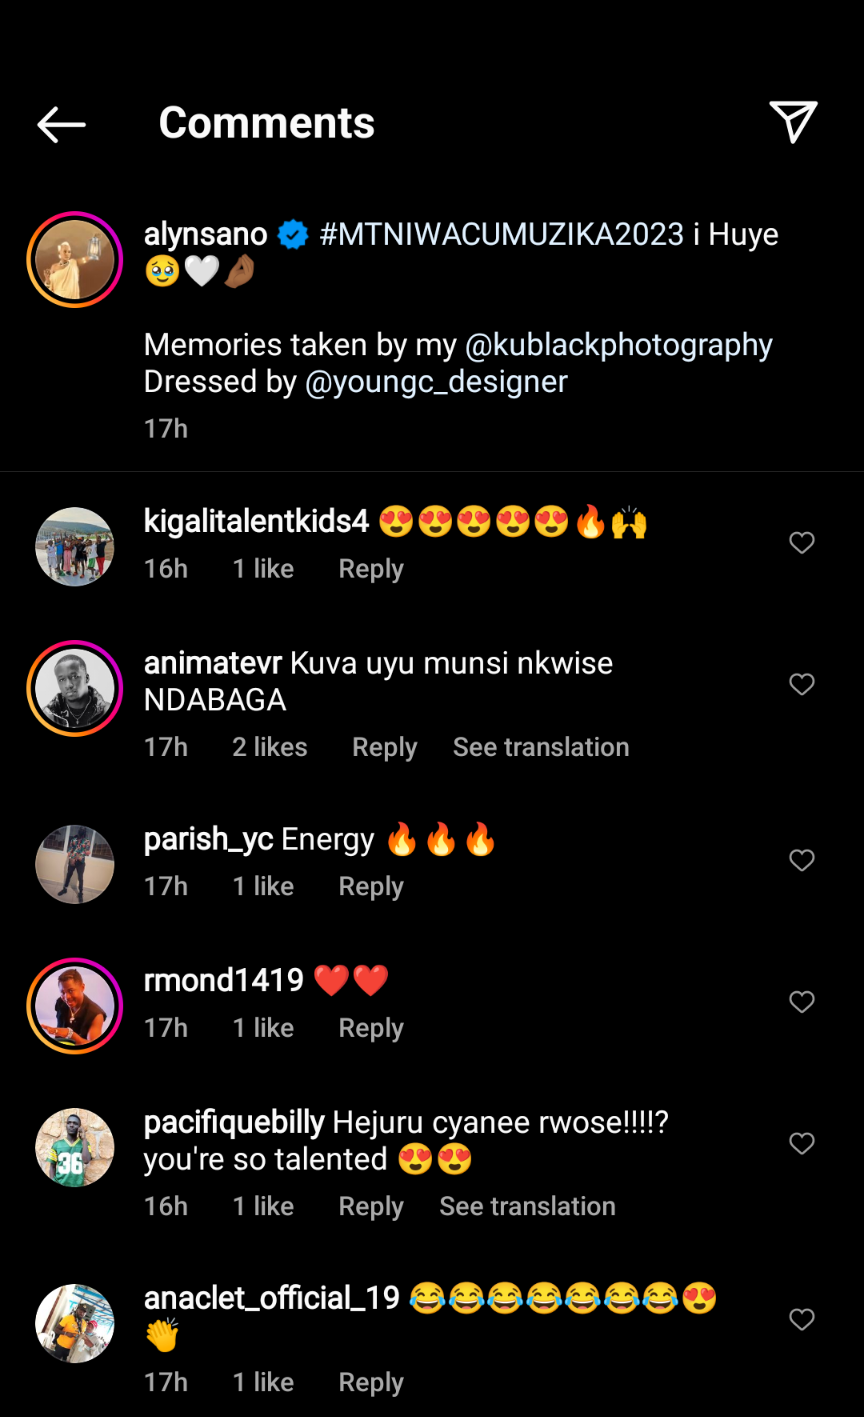The width and height of the screenshot is (864, 1417).
Task: Open the #MTNIWACUMUZIKA2023 hashtag
Action: pos(499,235)
